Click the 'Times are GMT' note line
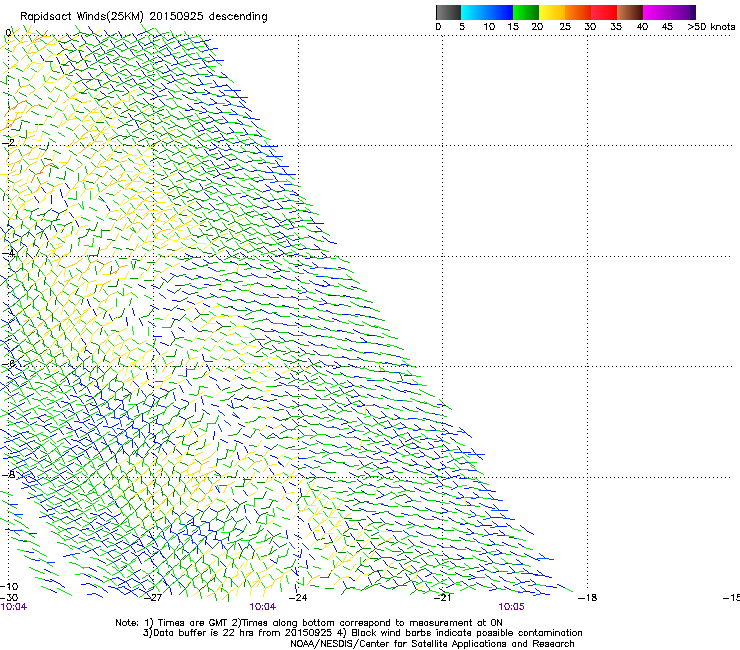Image resolution: width=740 pixels, height=650 pixels. tap(309, 623)
